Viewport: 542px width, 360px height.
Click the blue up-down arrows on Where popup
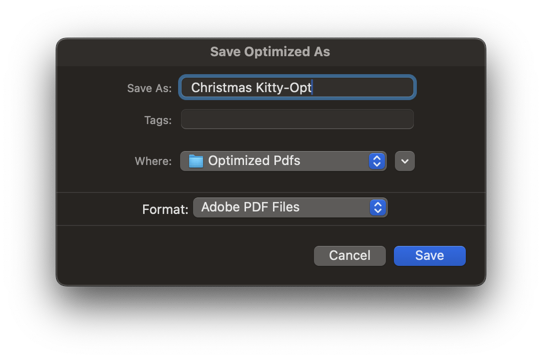[377, 161]
